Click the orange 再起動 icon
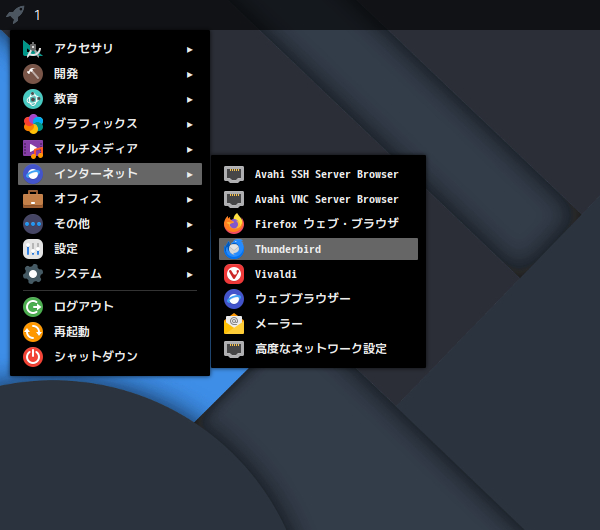Screen dimensions: 600x530 click(x=33, y=332)
